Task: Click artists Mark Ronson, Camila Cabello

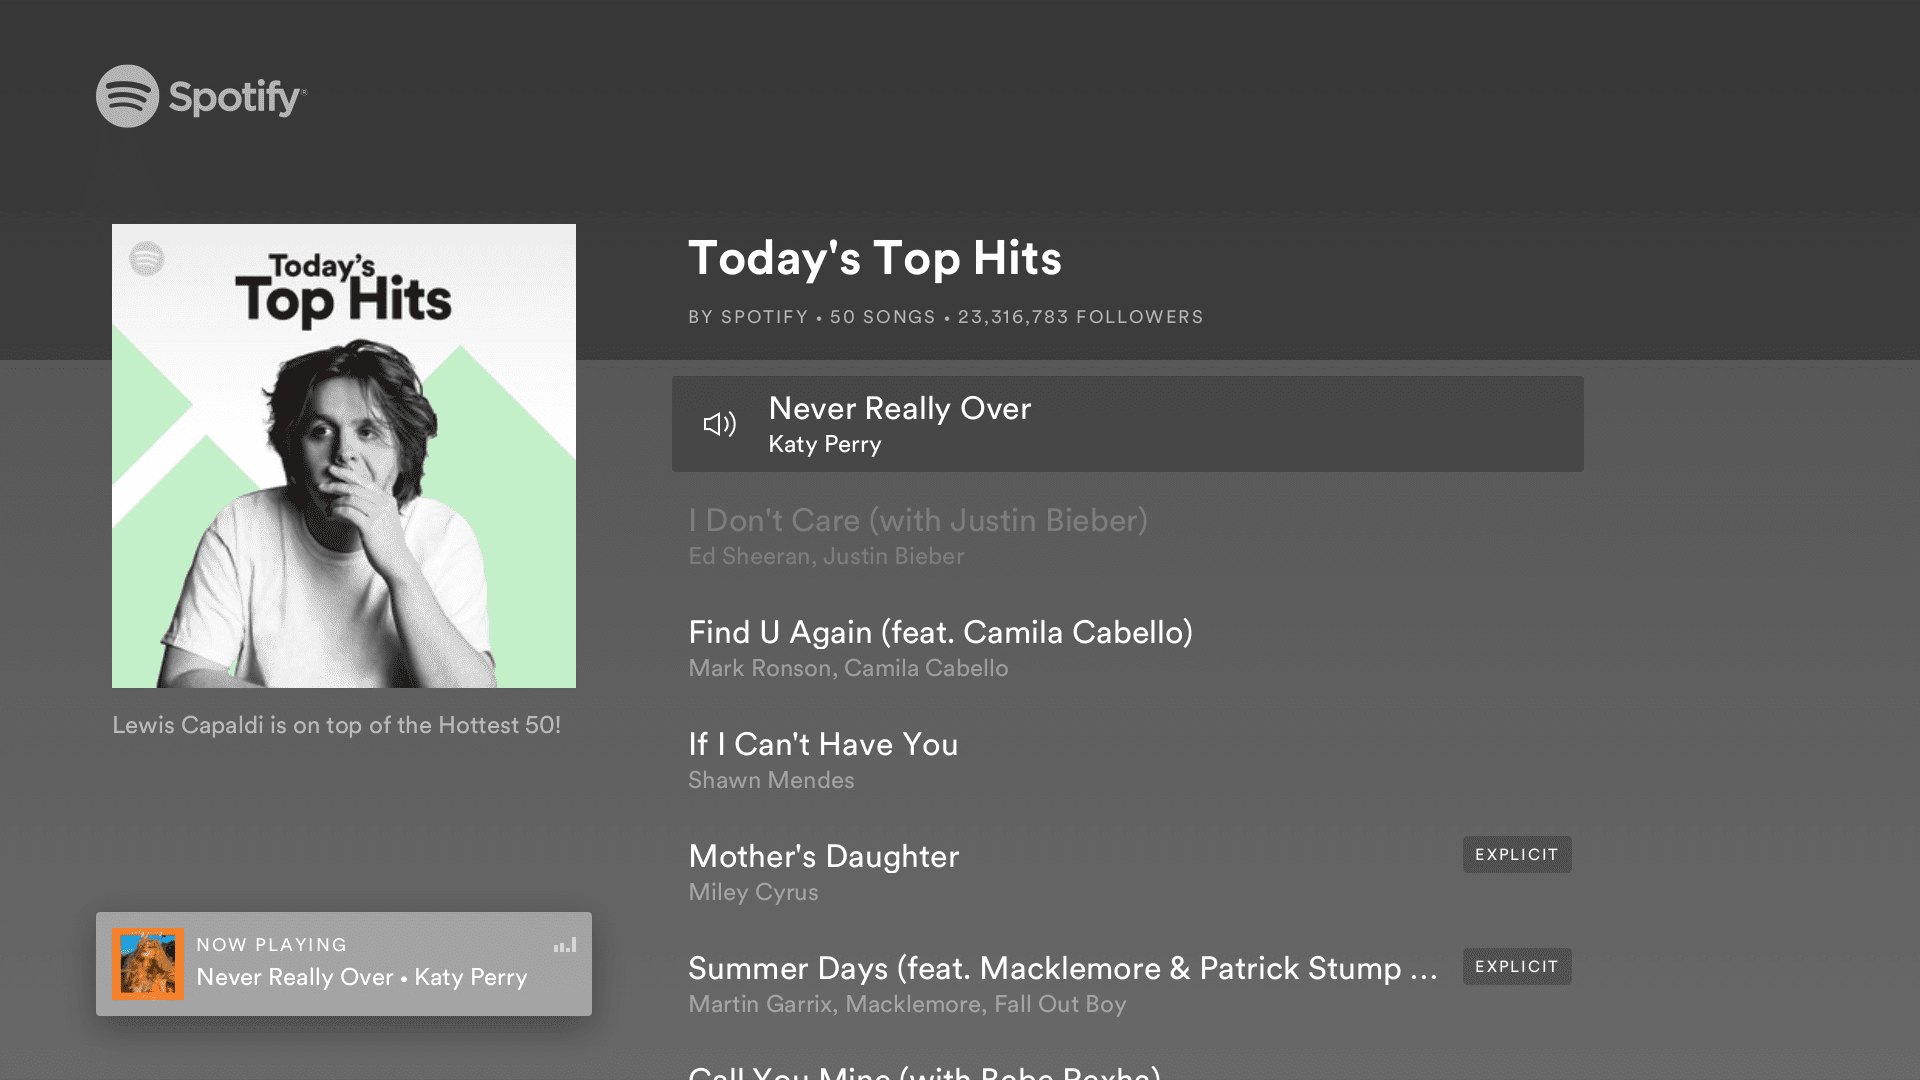Action: [848, 668]
